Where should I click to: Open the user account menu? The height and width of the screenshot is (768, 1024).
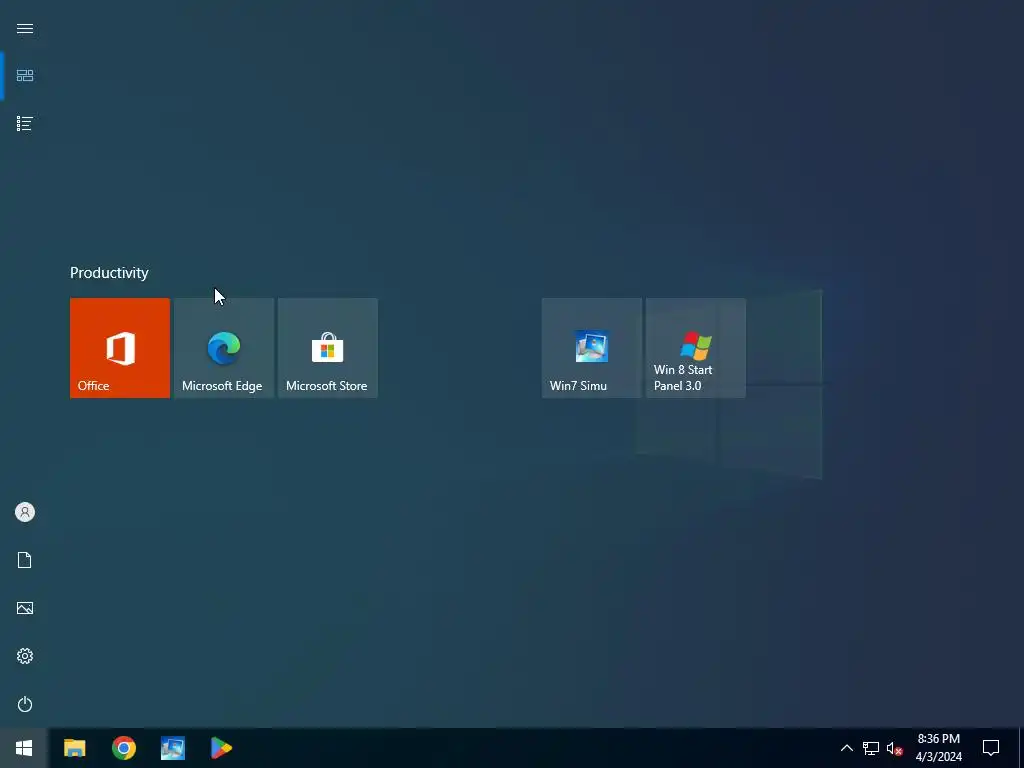pos(25,512)
